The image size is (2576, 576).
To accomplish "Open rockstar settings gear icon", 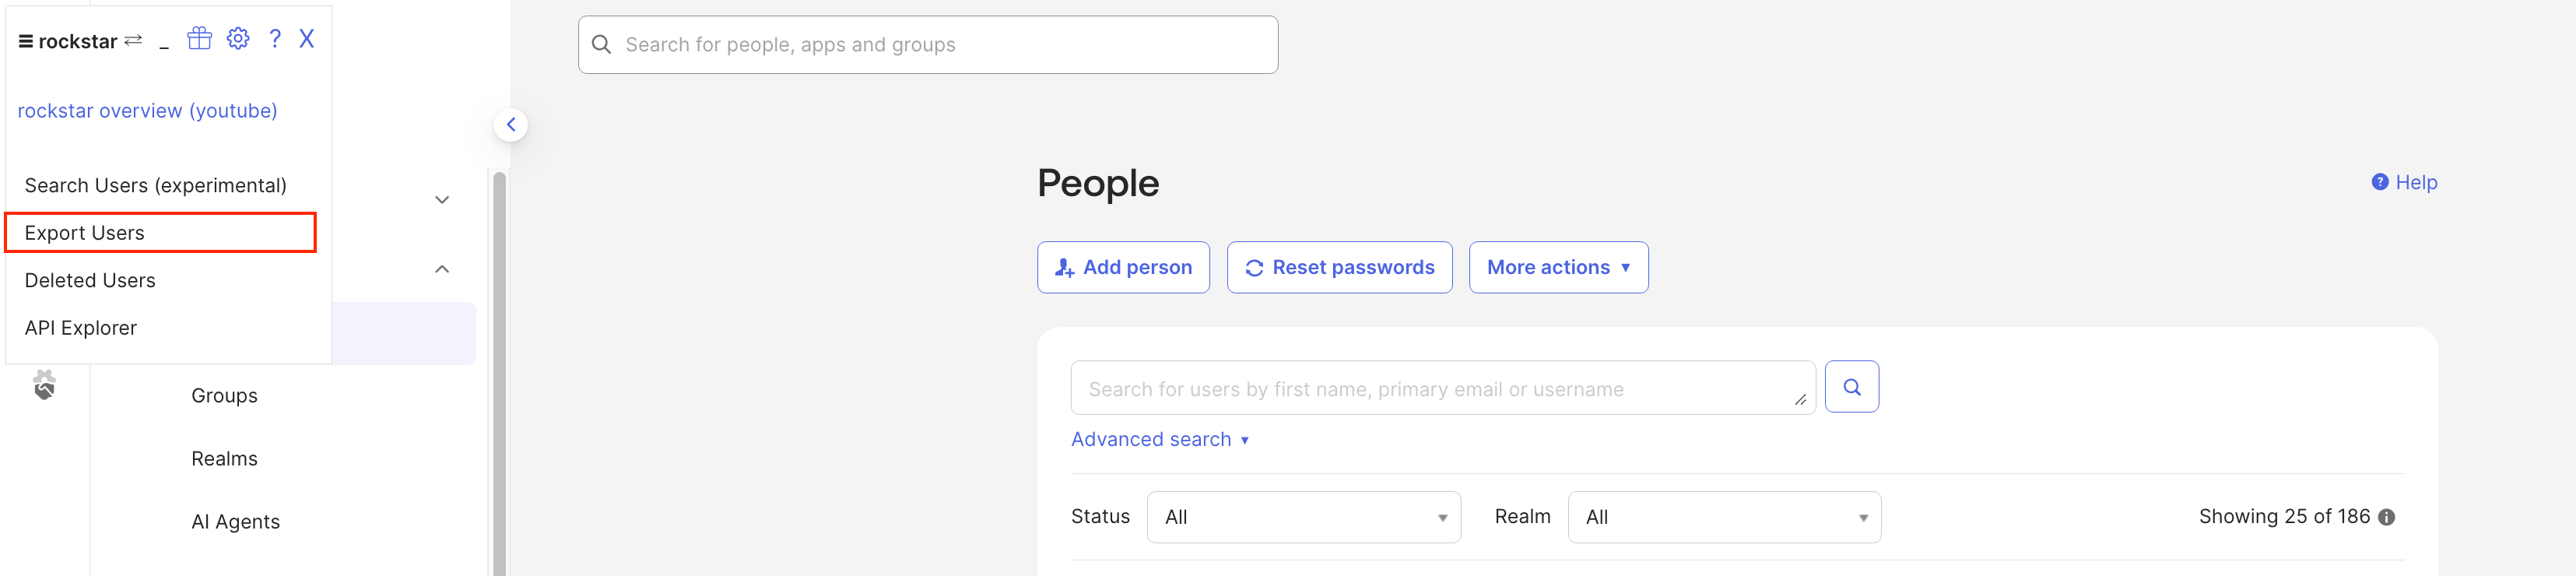I will point(238,39).
